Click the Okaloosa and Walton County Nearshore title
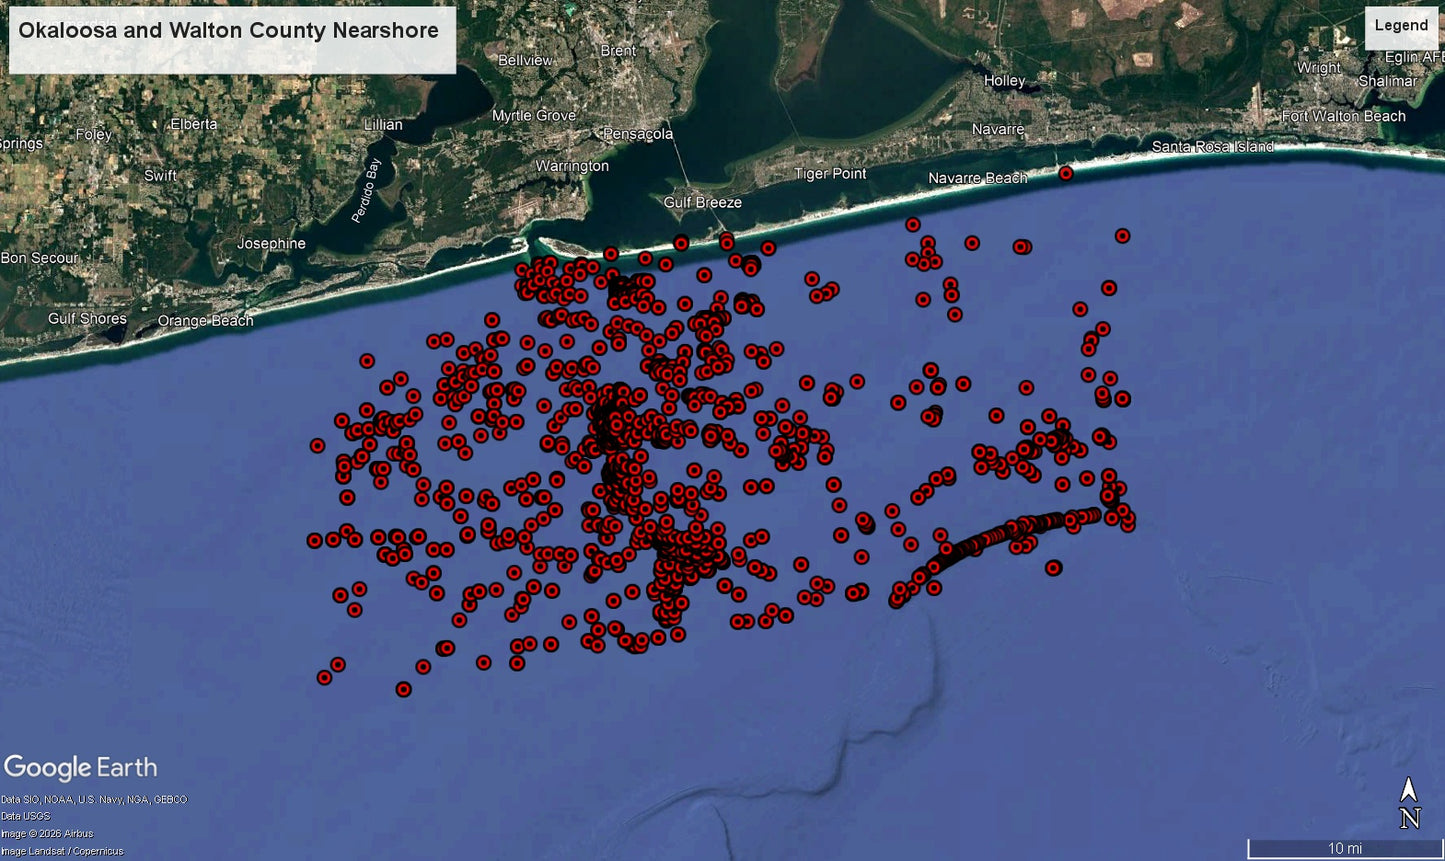 pos(228,31)
